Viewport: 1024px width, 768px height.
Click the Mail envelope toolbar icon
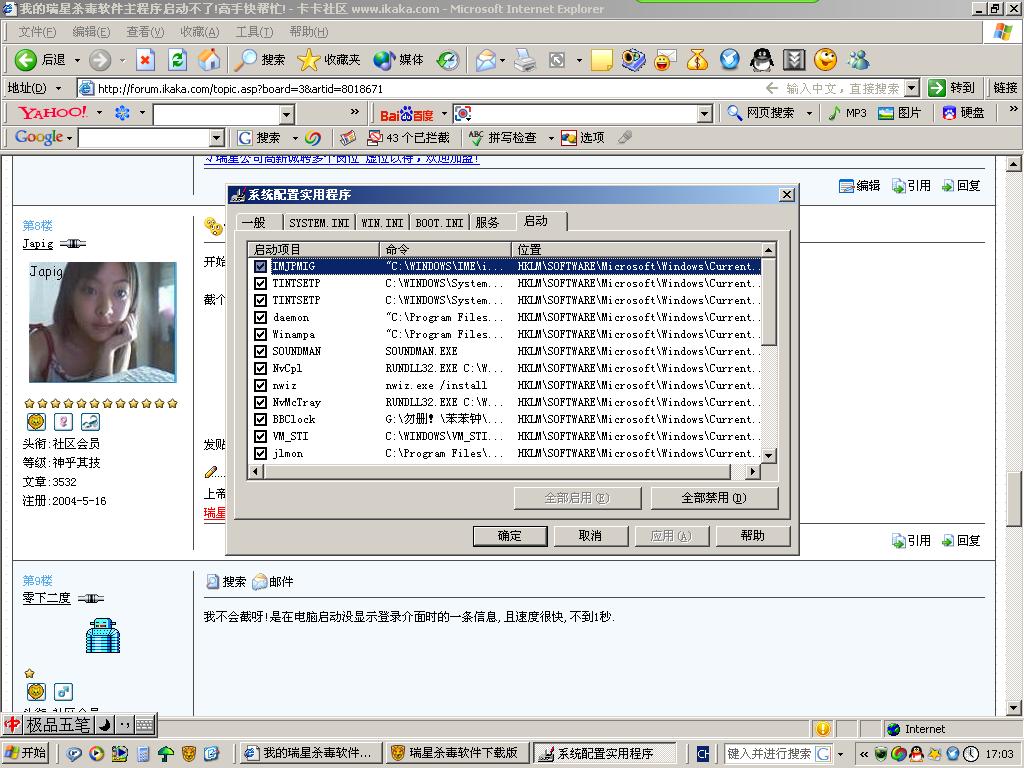tap(486, 60)
